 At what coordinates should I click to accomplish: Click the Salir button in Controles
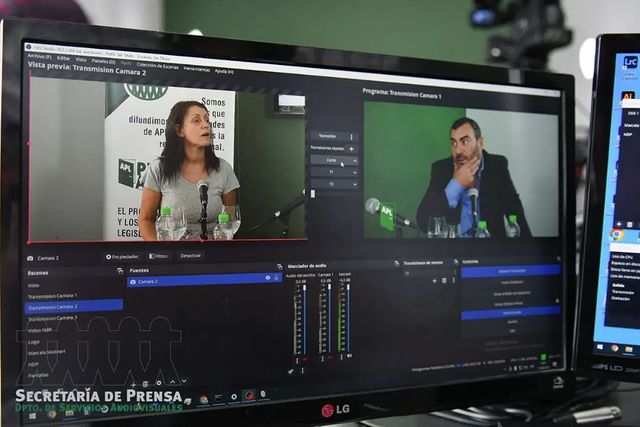(x=512, y=331)
